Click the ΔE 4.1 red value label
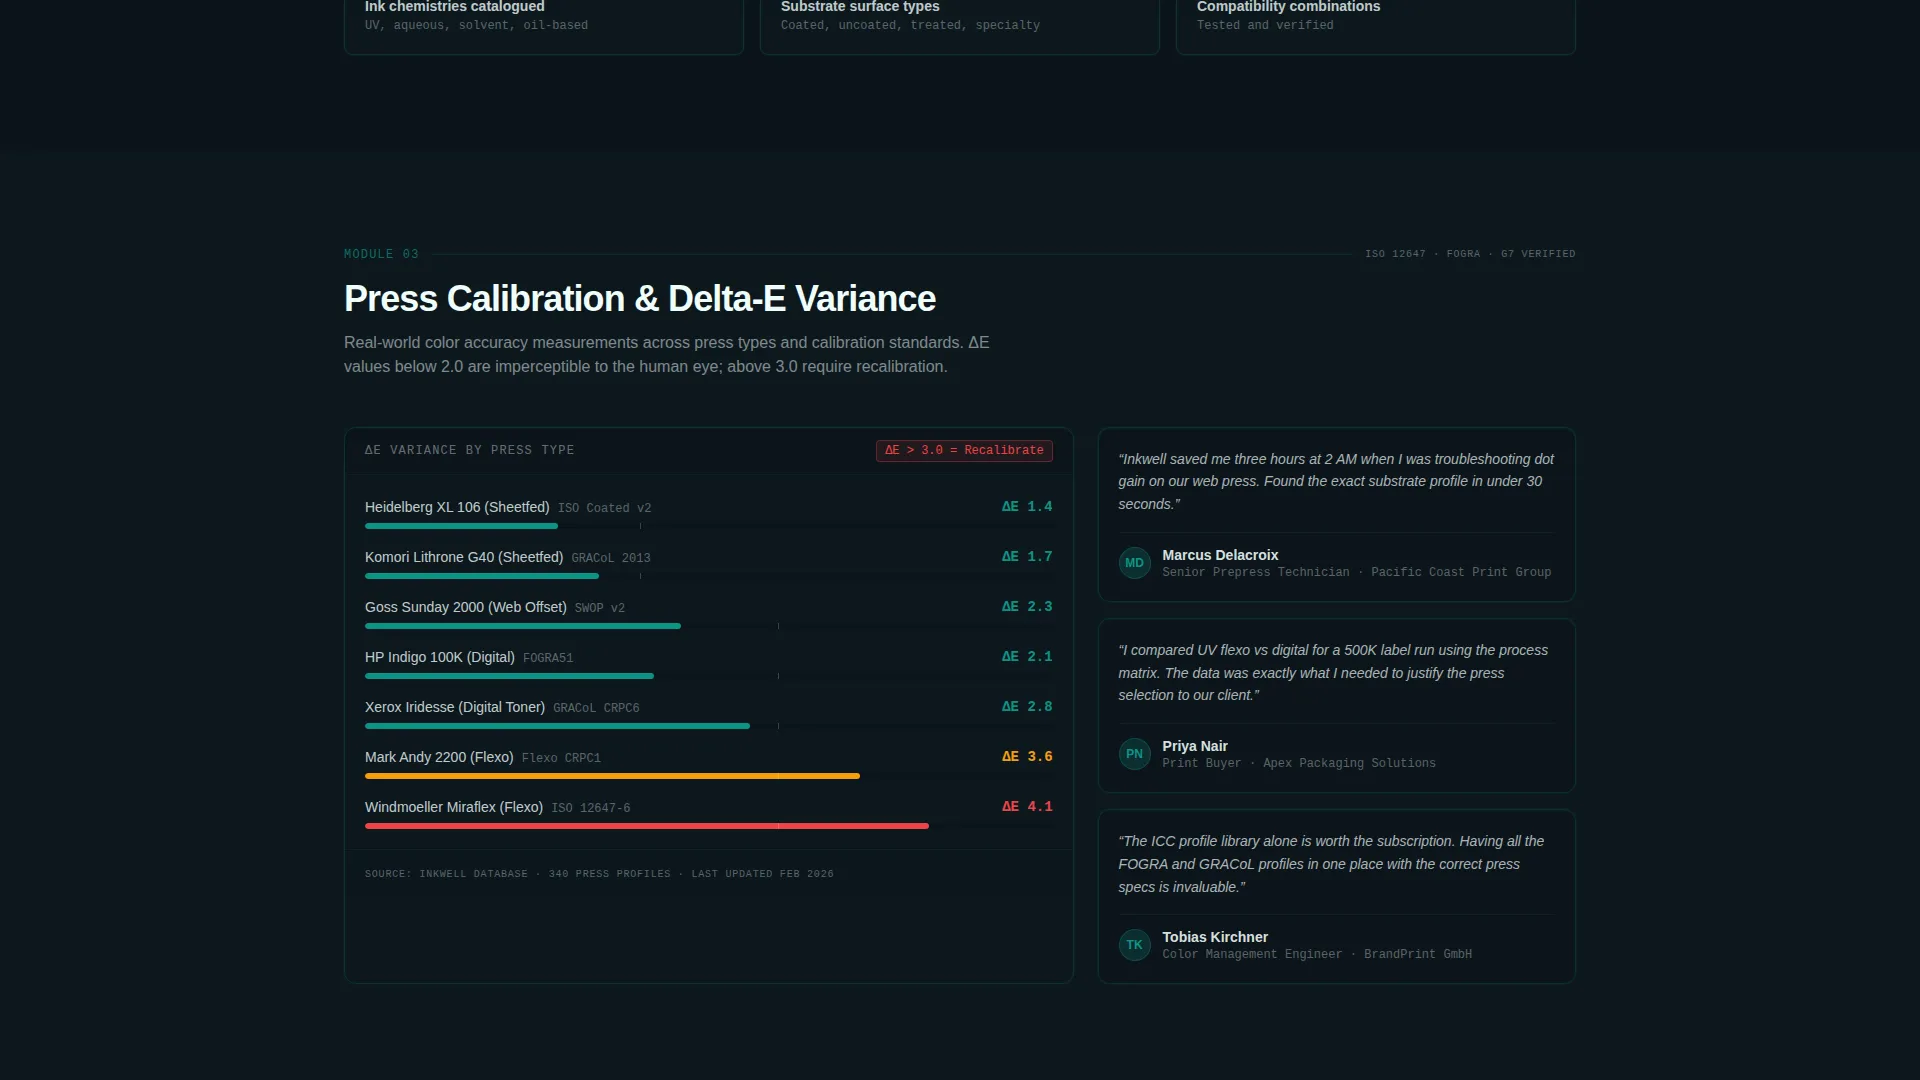Image resolution: width=1920 pixels, height=1080 pixels. point(1027,807)
